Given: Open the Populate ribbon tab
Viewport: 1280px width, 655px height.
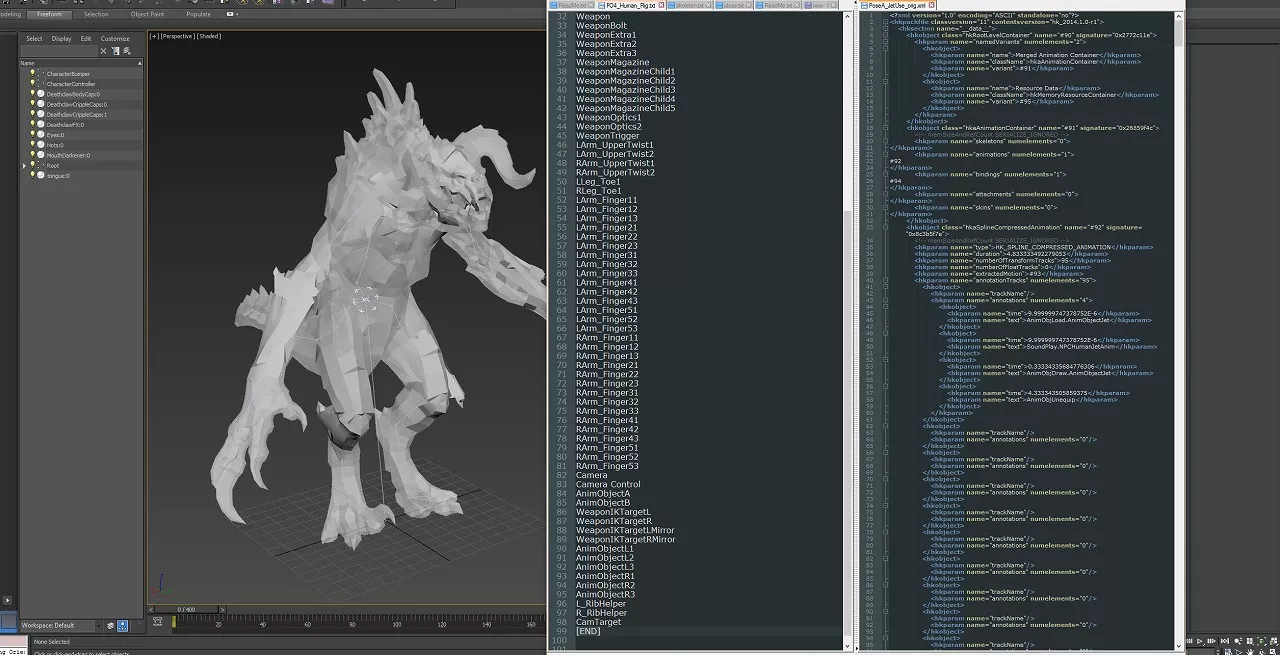Looking at the screenshot, I should [198, 14].
